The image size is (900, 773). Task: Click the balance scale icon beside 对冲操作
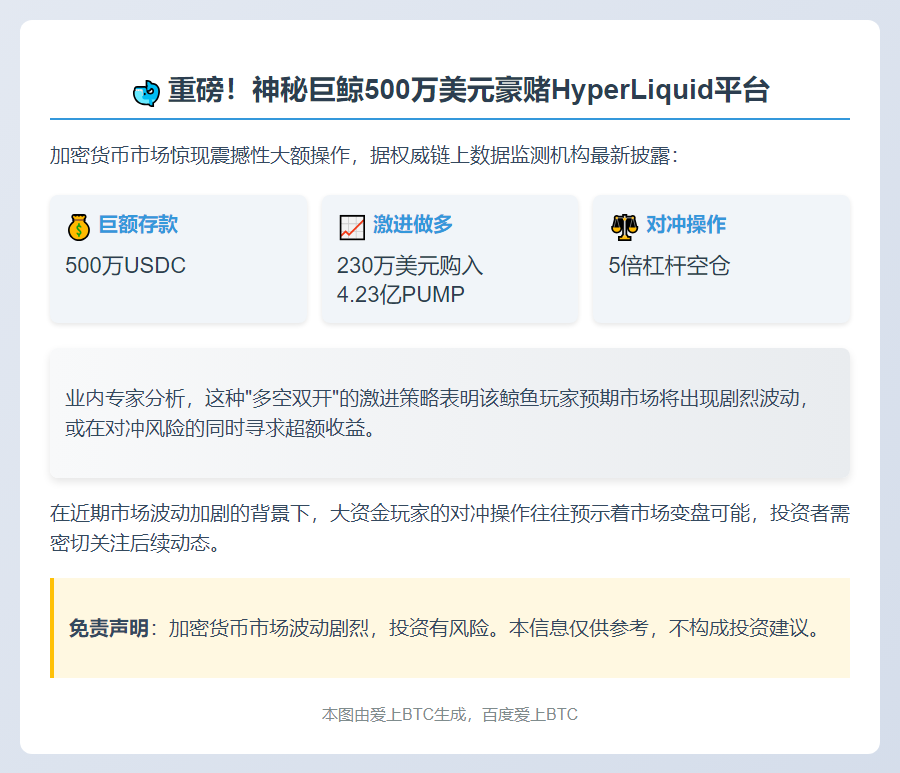624,227
